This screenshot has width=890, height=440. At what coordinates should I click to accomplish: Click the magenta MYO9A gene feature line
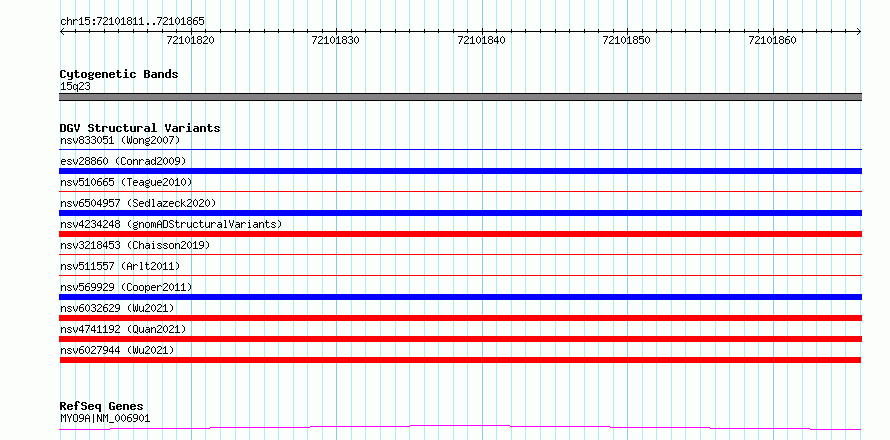(x=460, y=427)
